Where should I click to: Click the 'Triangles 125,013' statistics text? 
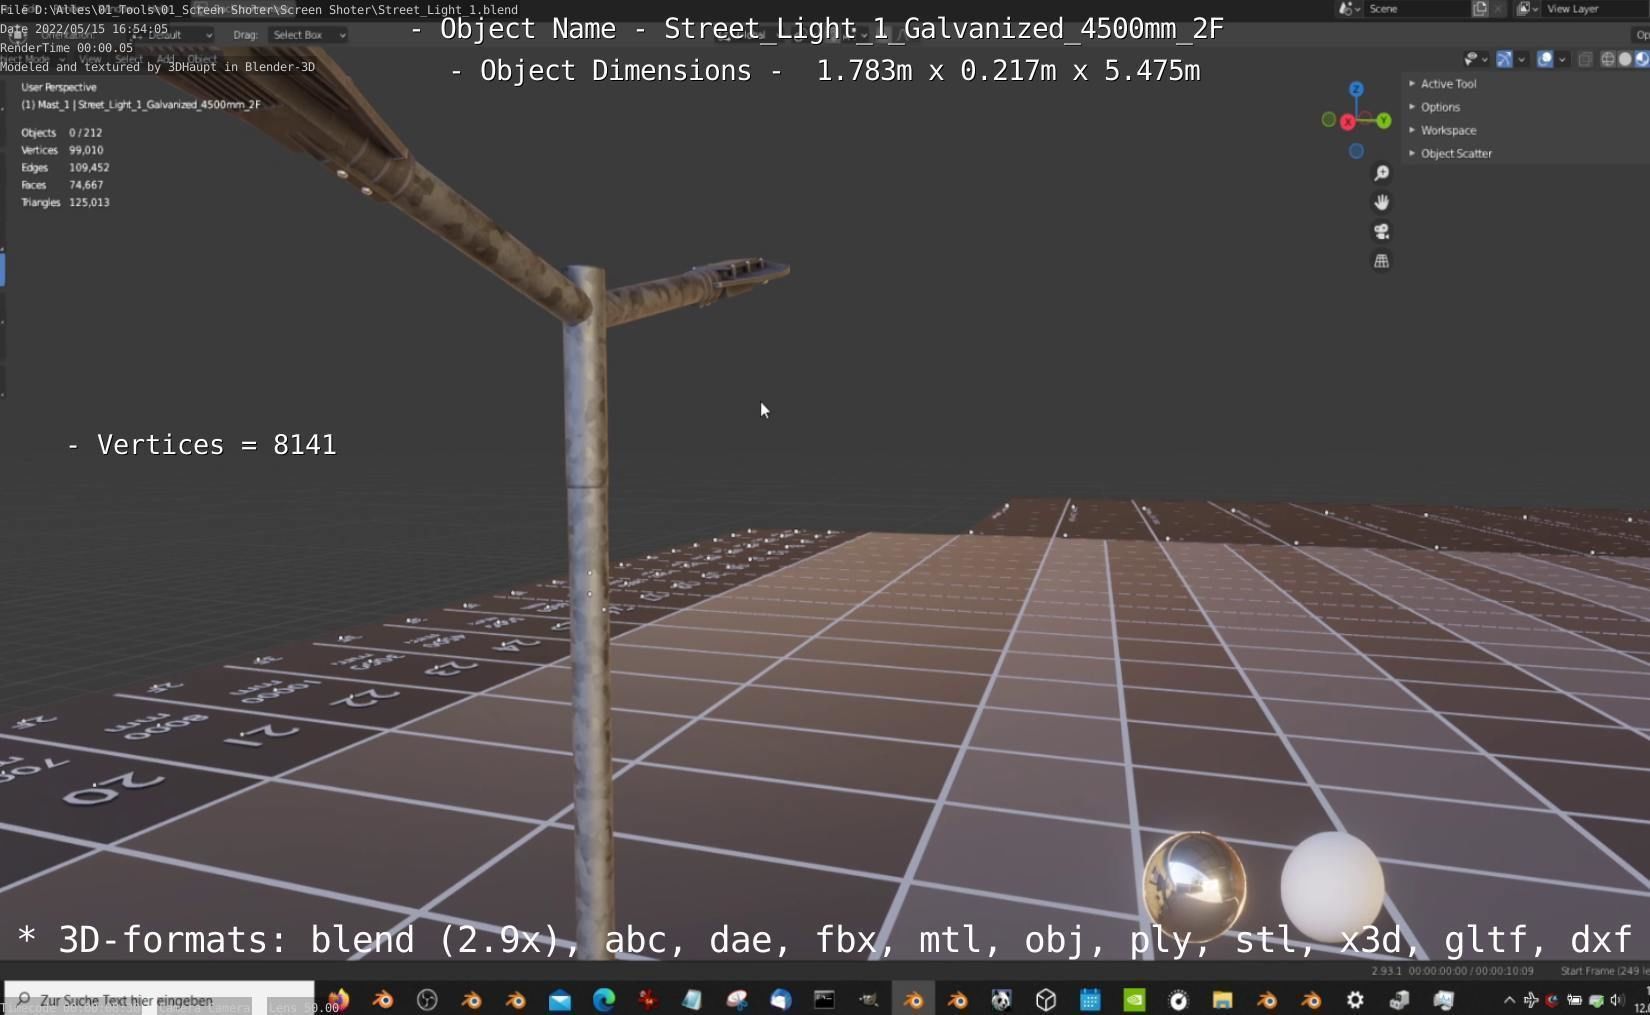[x=65, y=202]
